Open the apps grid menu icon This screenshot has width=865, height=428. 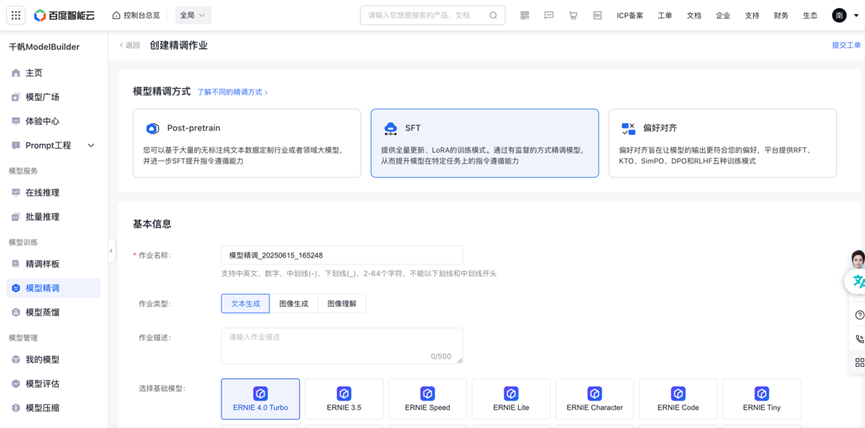click(x=15, y=15)
